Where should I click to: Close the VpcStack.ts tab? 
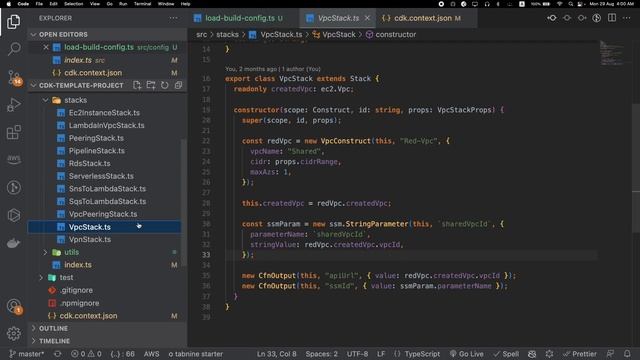coord(367,18)
